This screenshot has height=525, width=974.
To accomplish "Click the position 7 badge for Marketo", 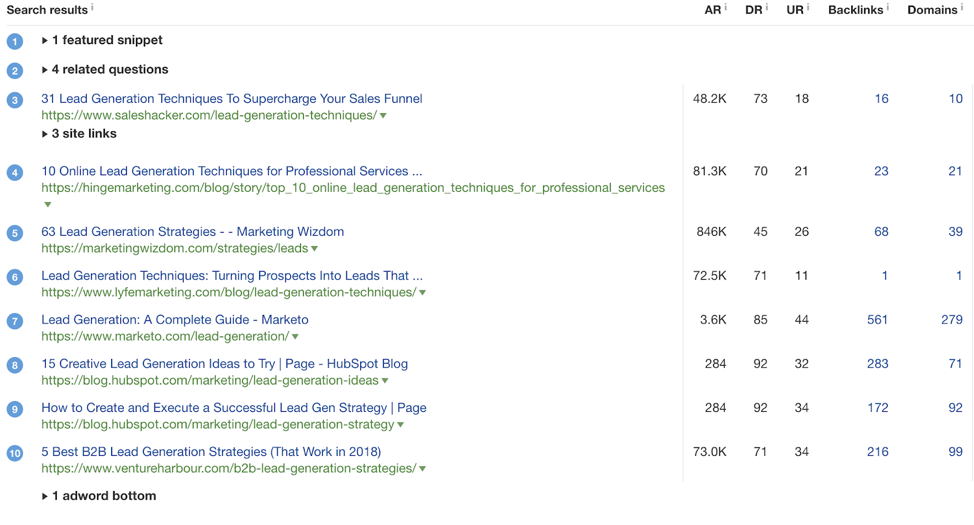I will pos(15,321).
